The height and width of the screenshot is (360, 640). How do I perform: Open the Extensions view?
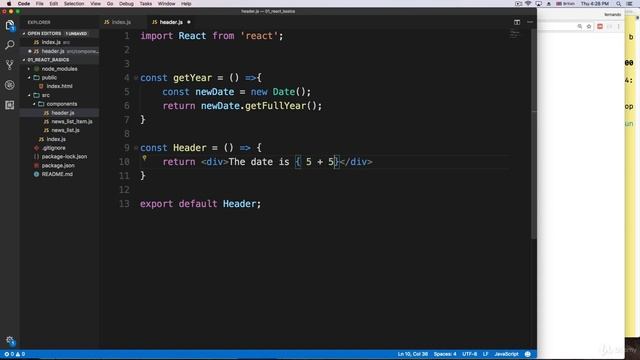pos(9,105)
